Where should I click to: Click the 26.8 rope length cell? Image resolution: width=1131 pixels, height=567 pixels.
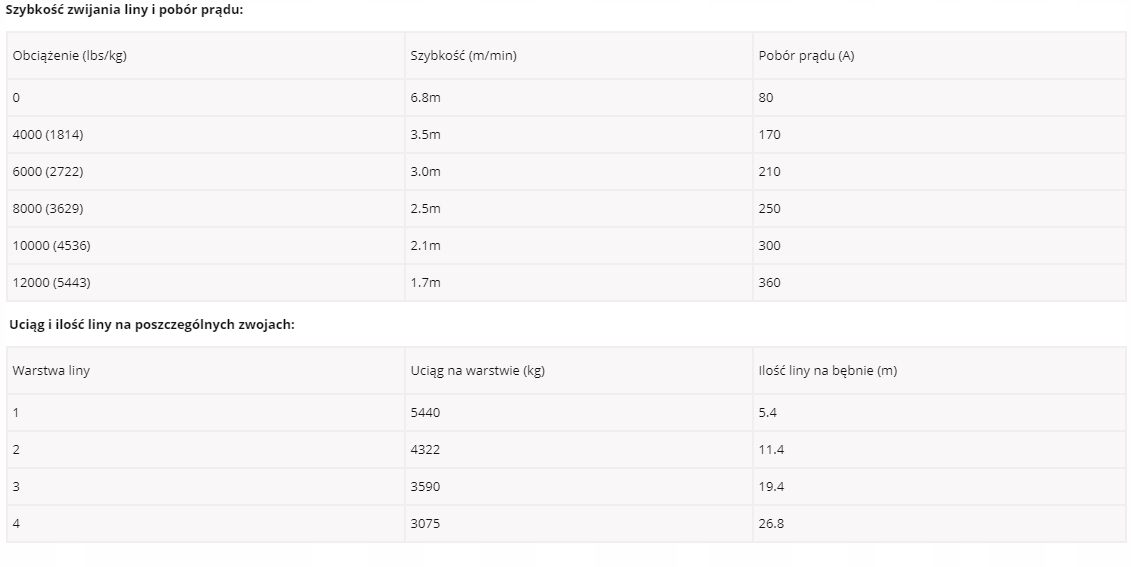771,523
